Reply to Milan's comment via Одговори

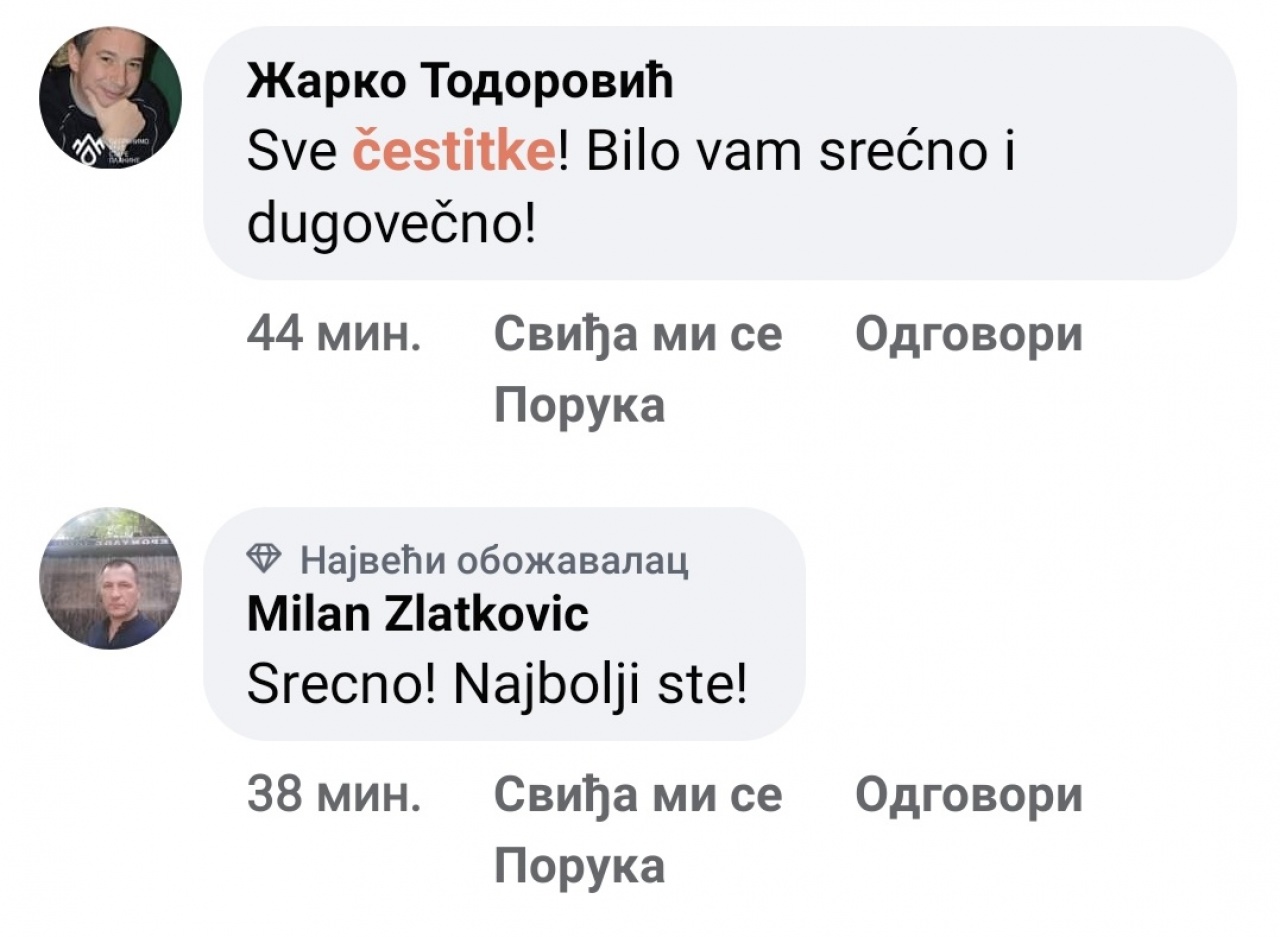click(968, 795)
